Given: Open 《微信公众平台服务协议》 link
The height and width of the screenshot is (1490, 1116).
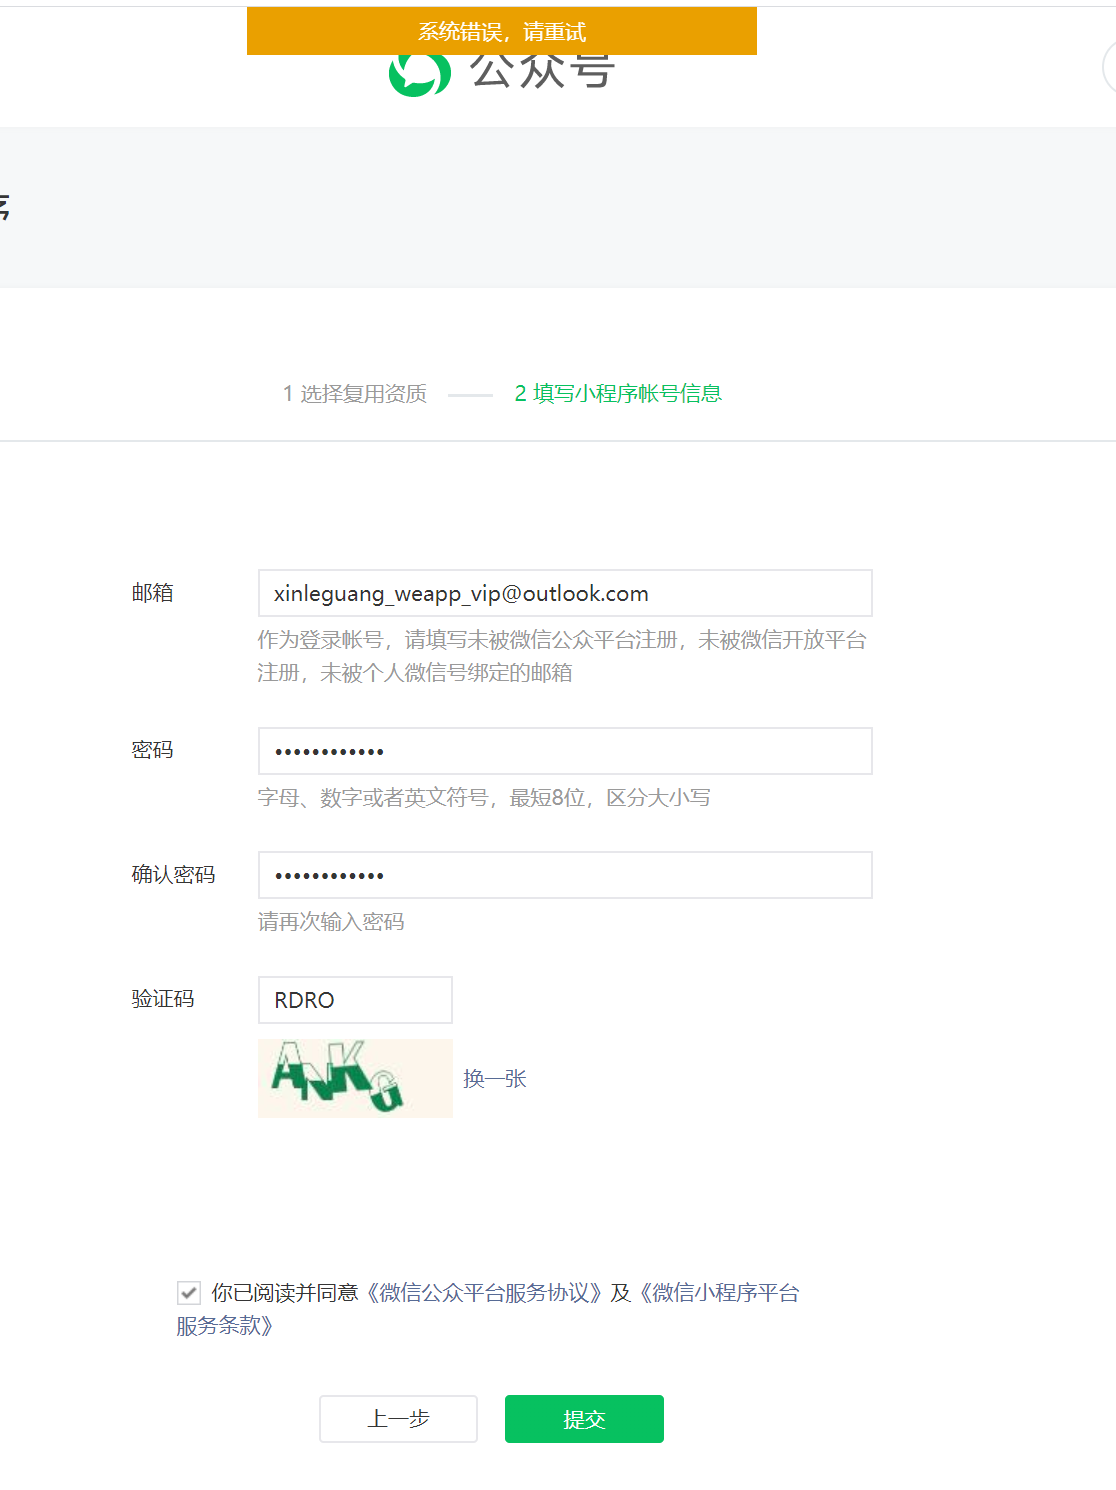Looking at the screenshot, I should pos(484,1293).
